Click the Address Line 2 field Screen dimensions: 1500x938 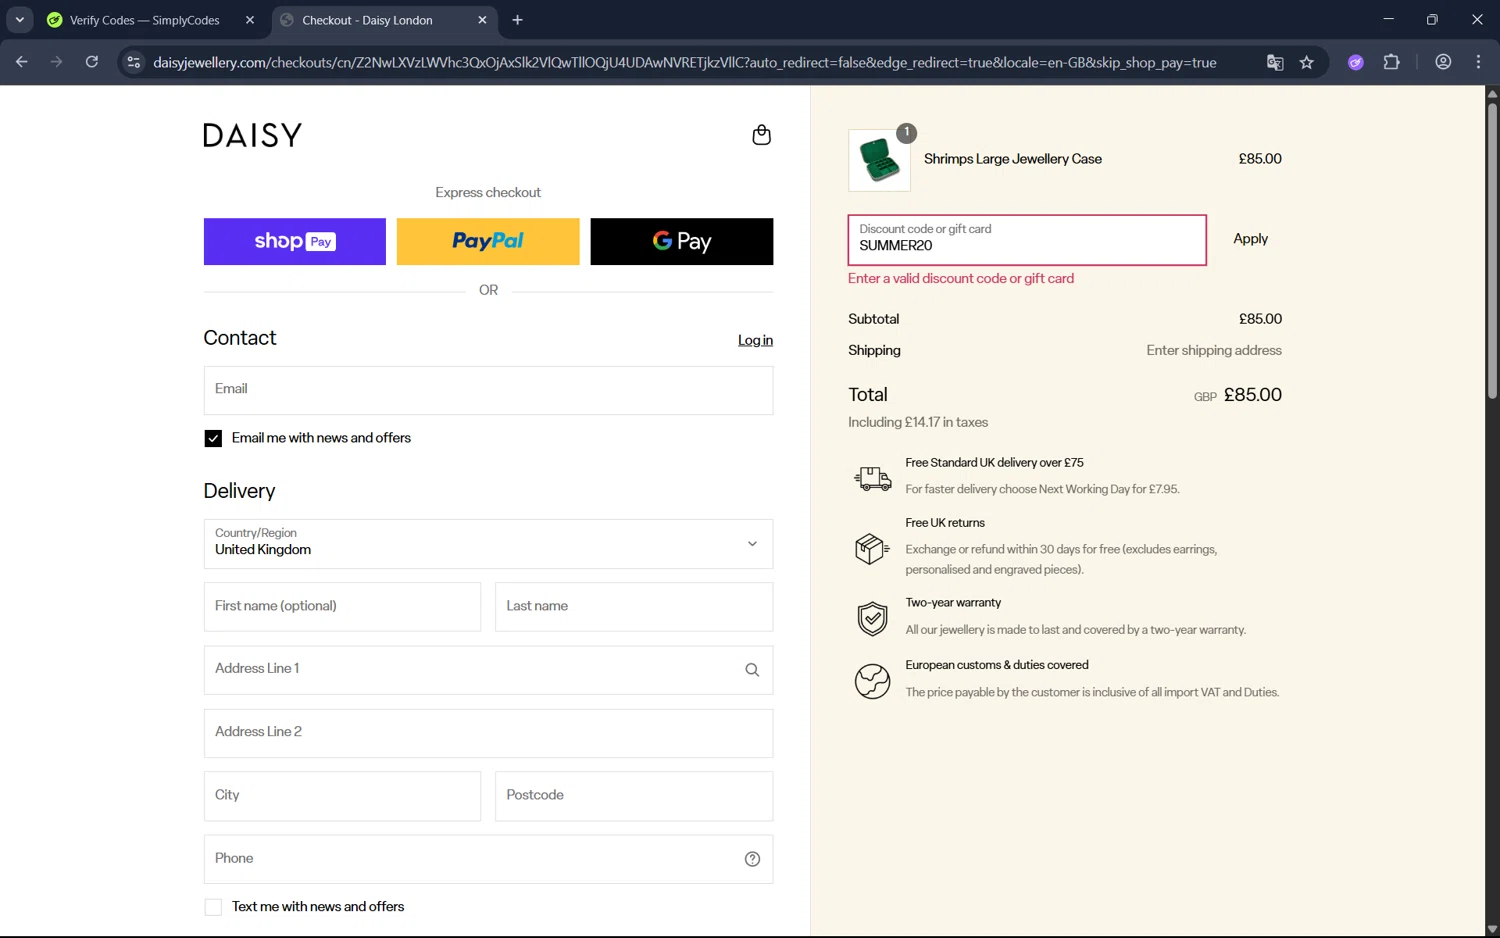[x=488, y=733]
